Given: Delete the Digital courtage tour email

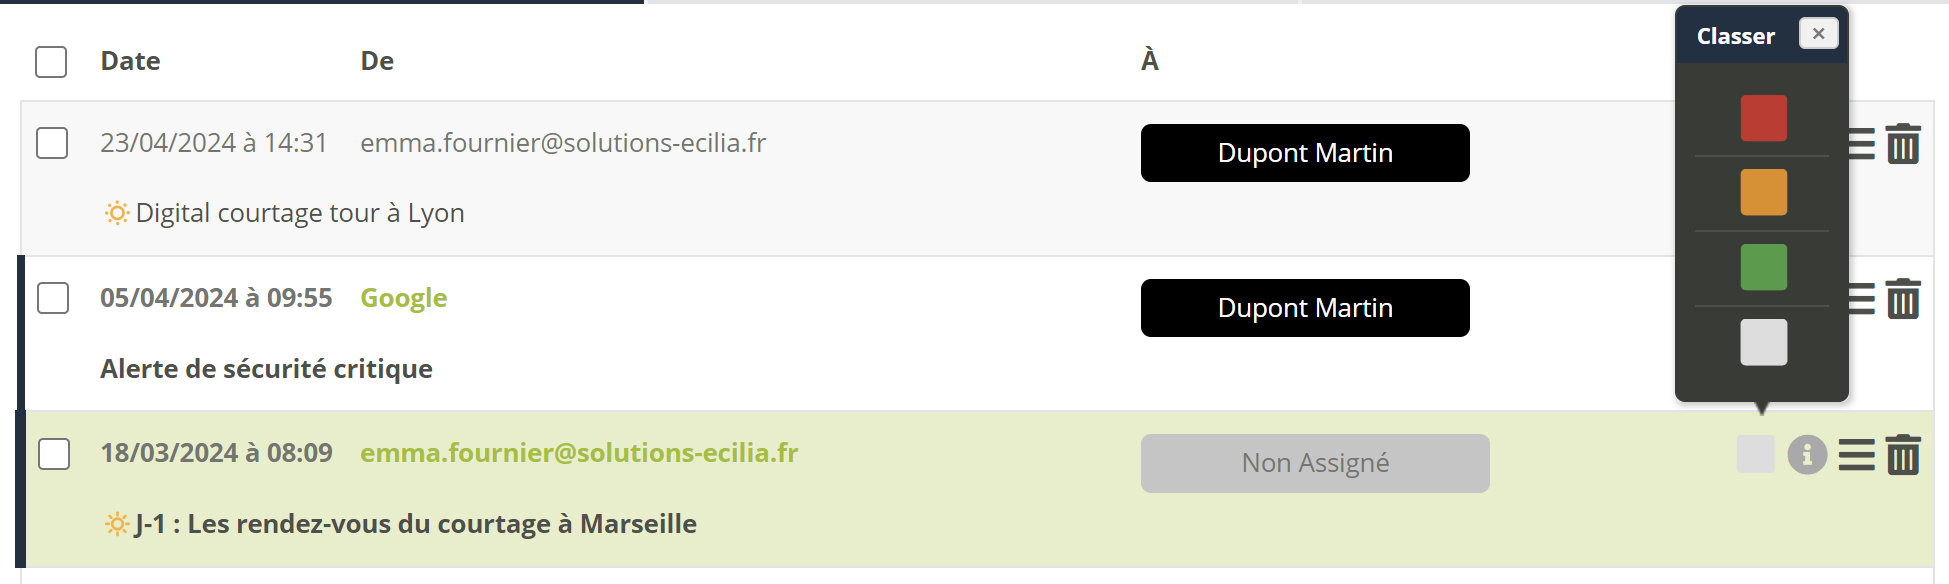Looking at the screenshot, I should tap(1902, 144).
